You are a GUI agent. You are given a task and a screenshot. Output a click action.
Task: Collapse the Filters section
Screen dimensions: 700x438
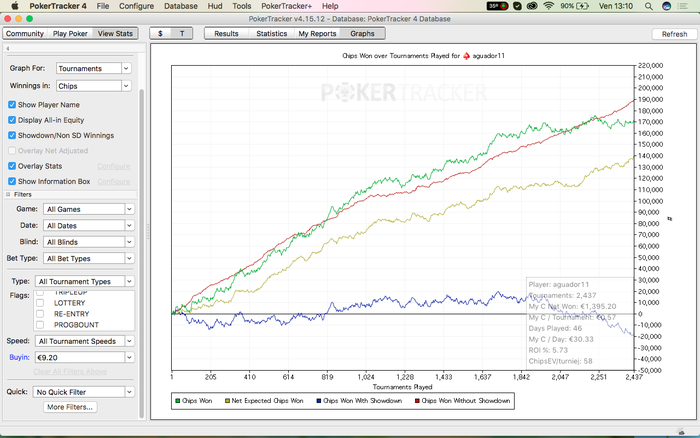pyautogui.click(x=8, y=194)
